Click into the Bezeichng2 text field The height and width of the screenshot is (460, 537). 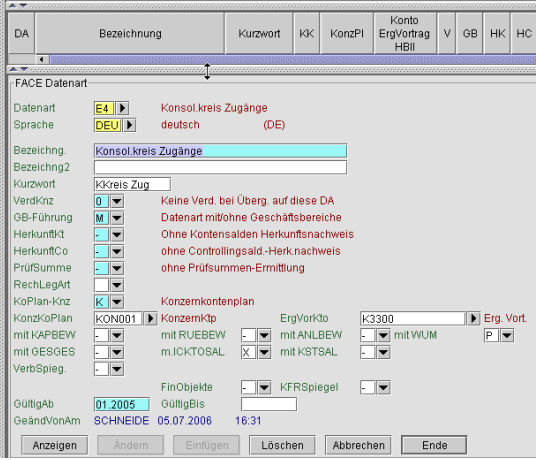(220, 168)
